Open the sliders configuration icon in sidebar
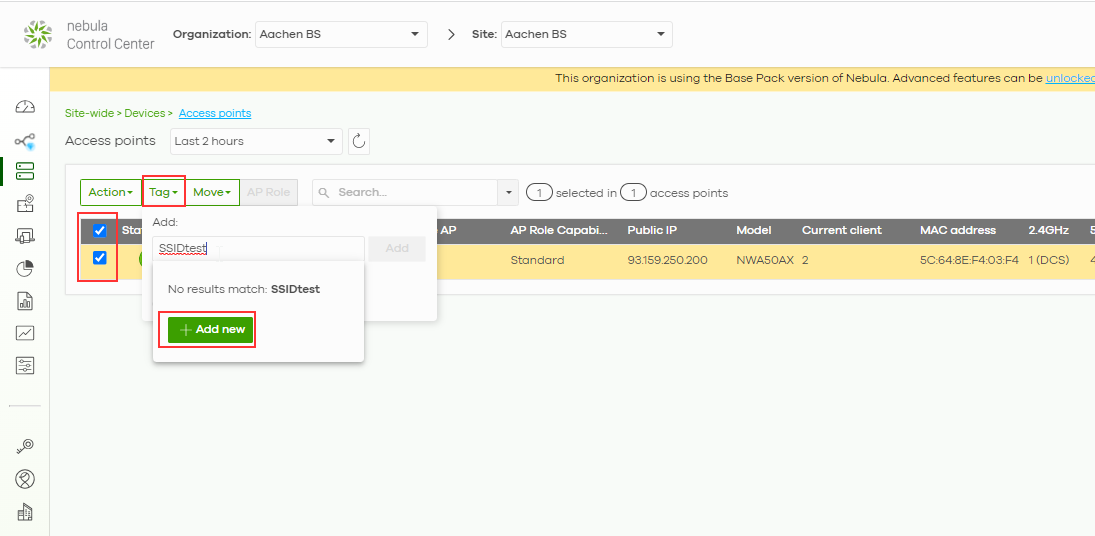The image size is (1095, 536). click(x=25, y=365)
